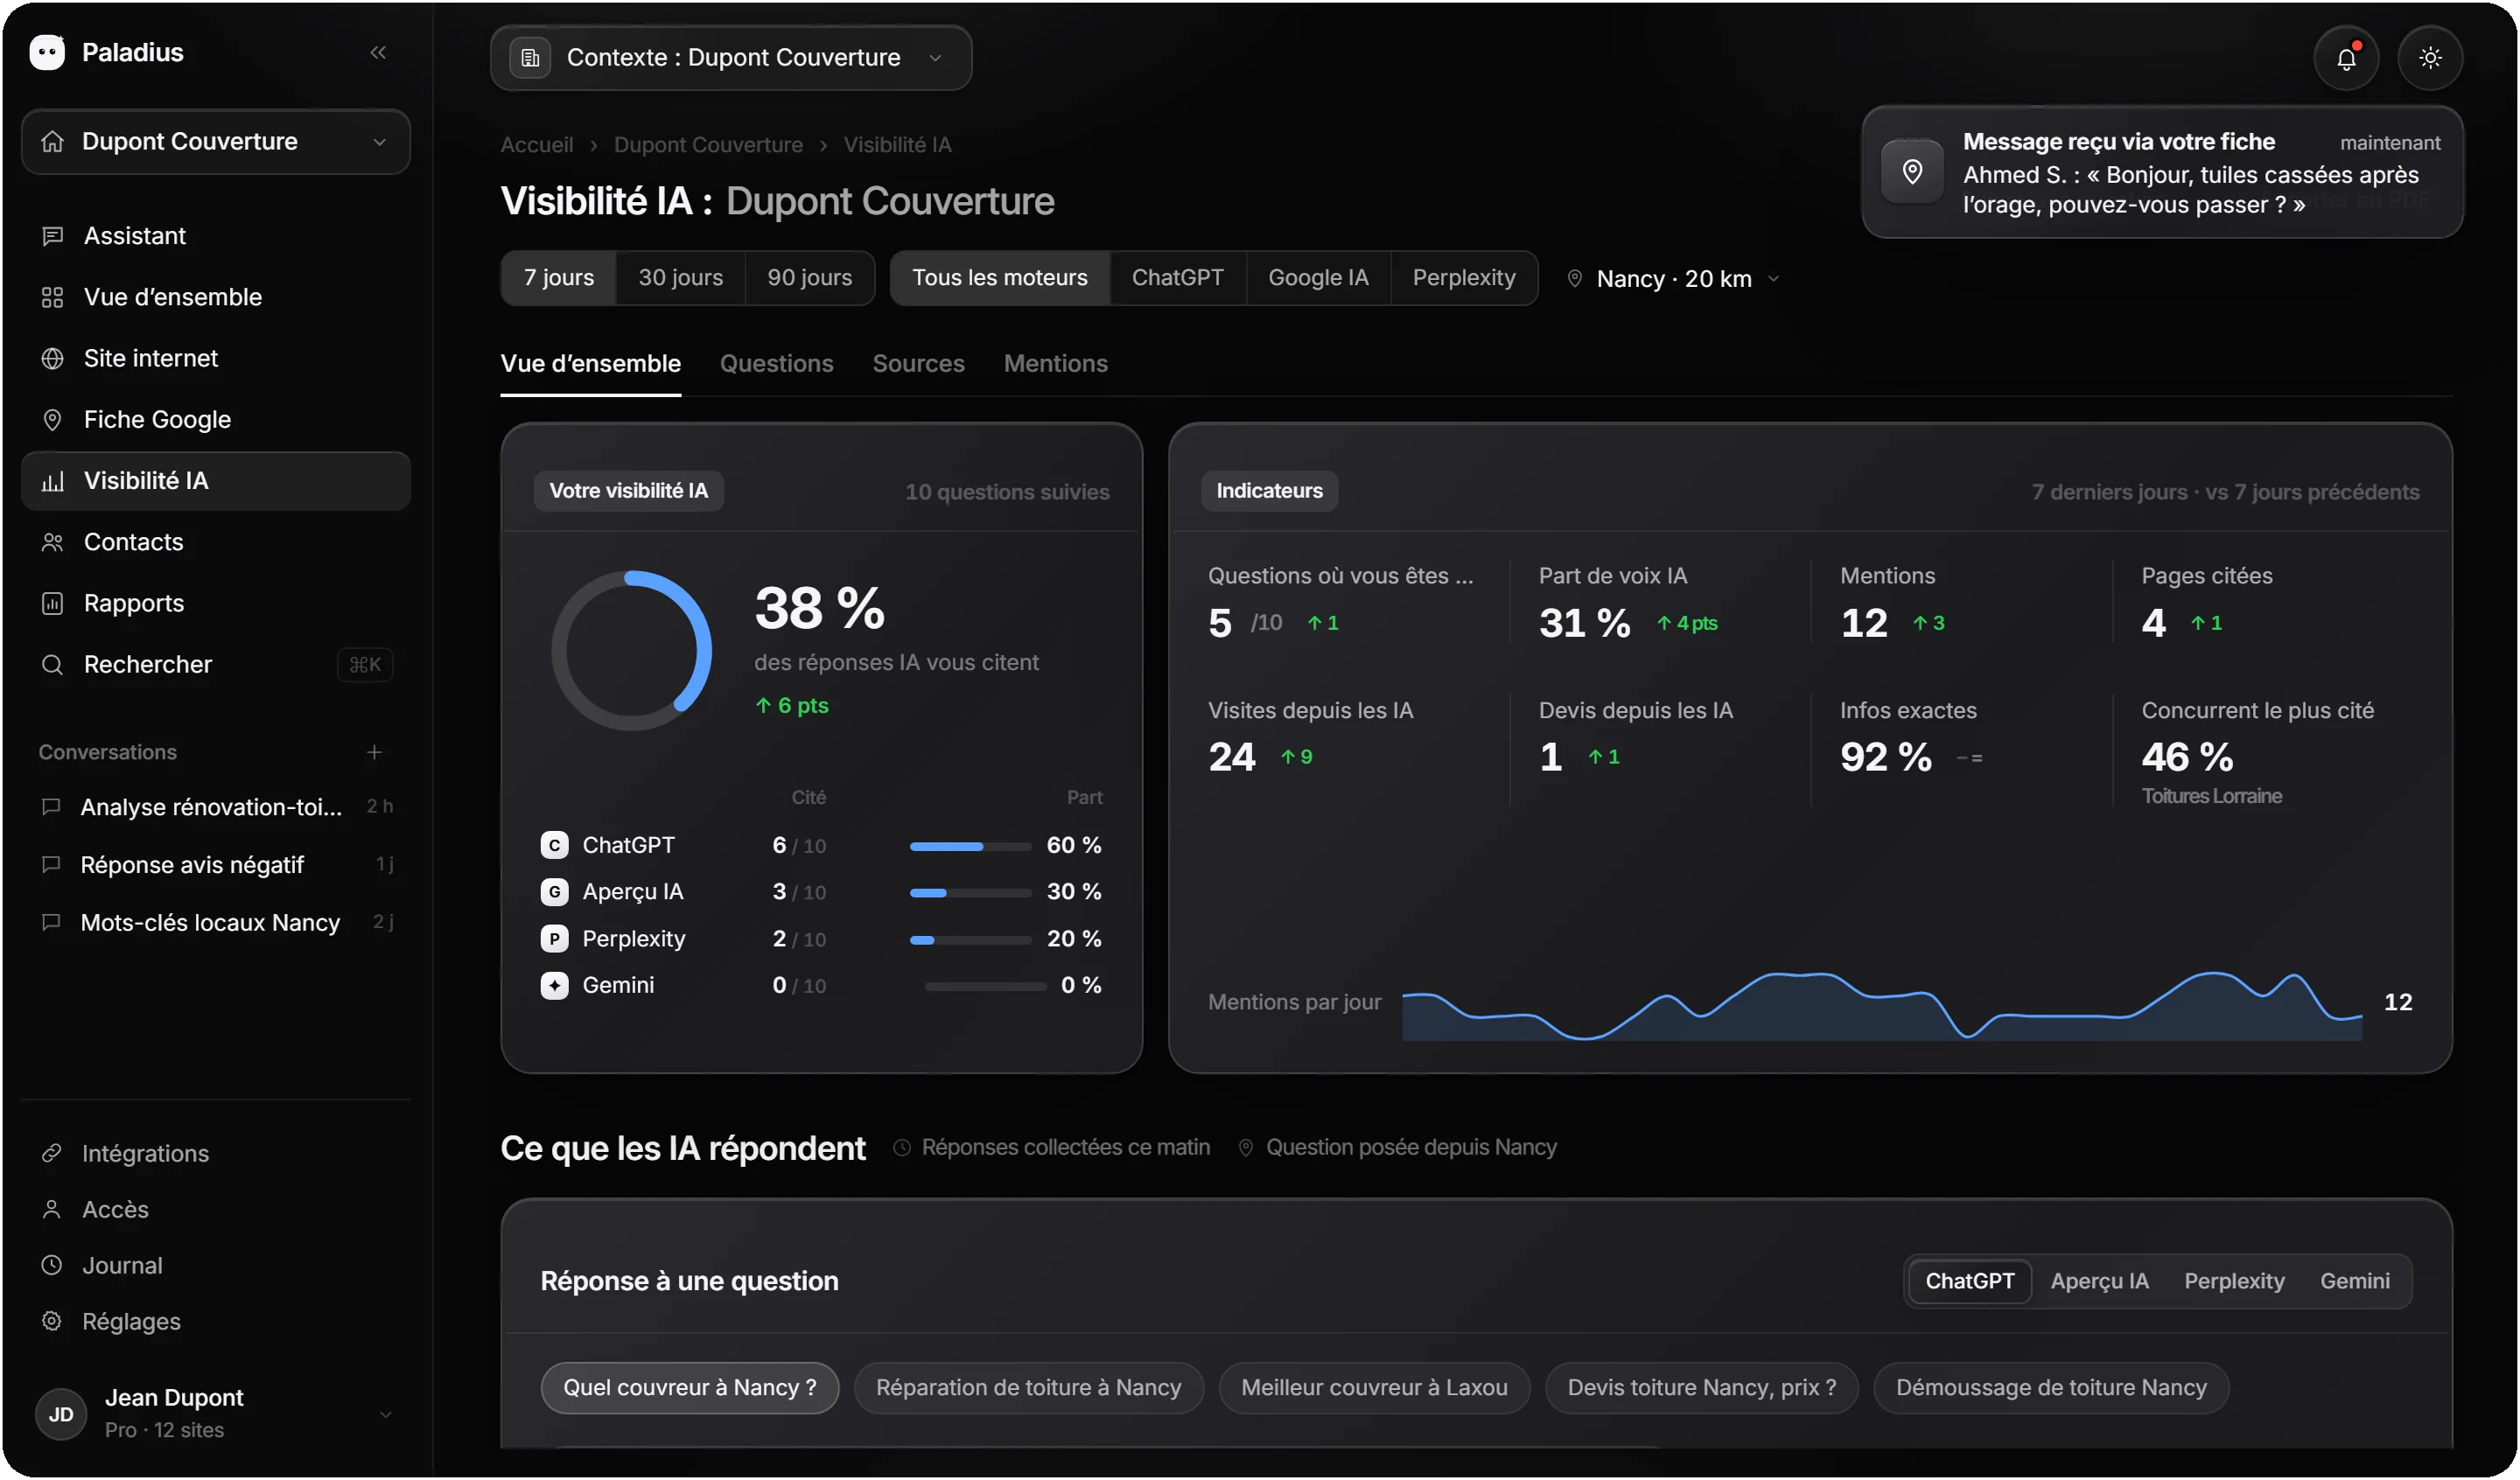
Task: Click the Perplexity 20 % share bar
Action: (x=970, y=940)
